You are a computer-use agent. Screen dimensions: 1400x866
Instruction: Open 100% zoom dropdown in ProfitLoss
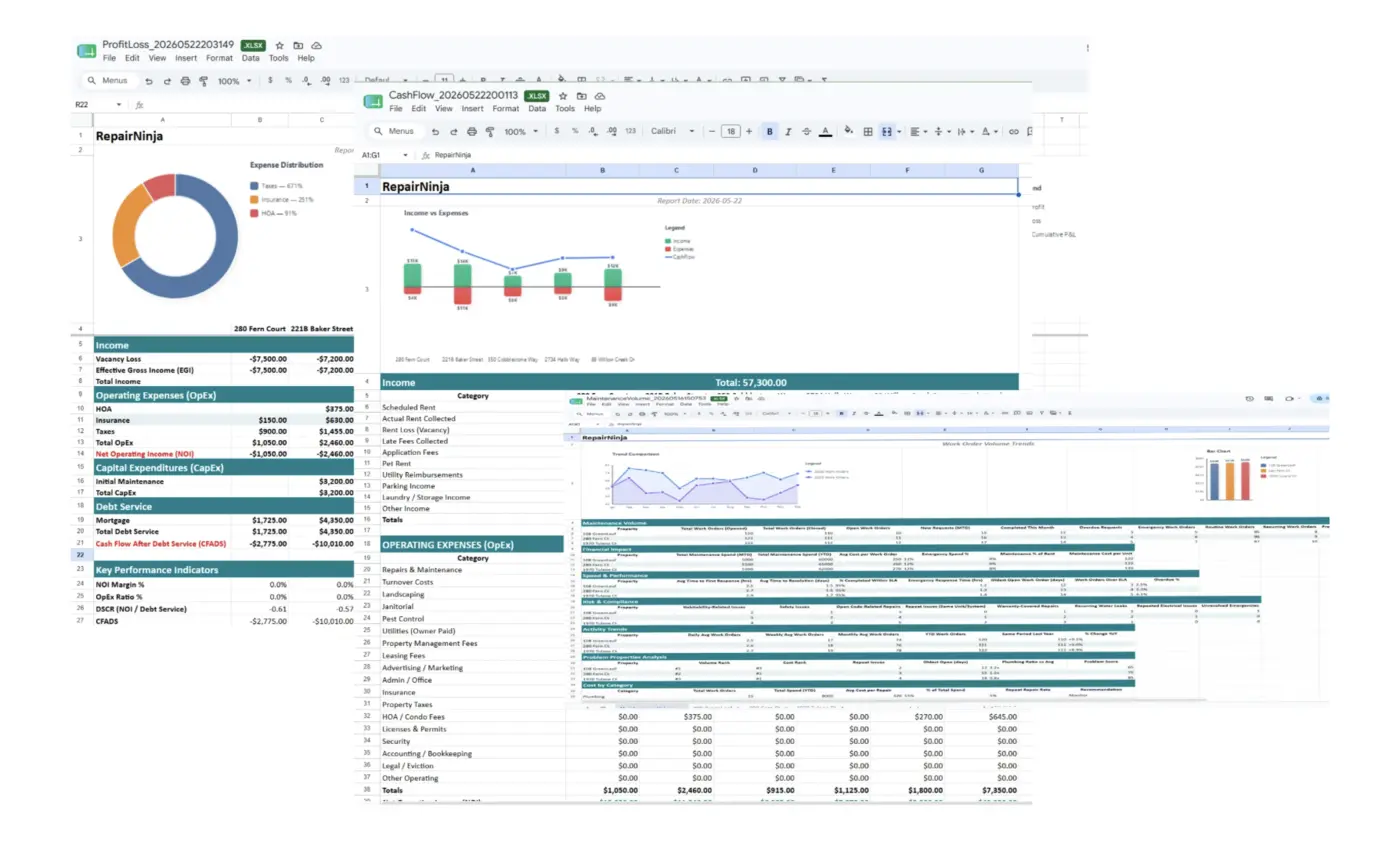tap(234, 81)
